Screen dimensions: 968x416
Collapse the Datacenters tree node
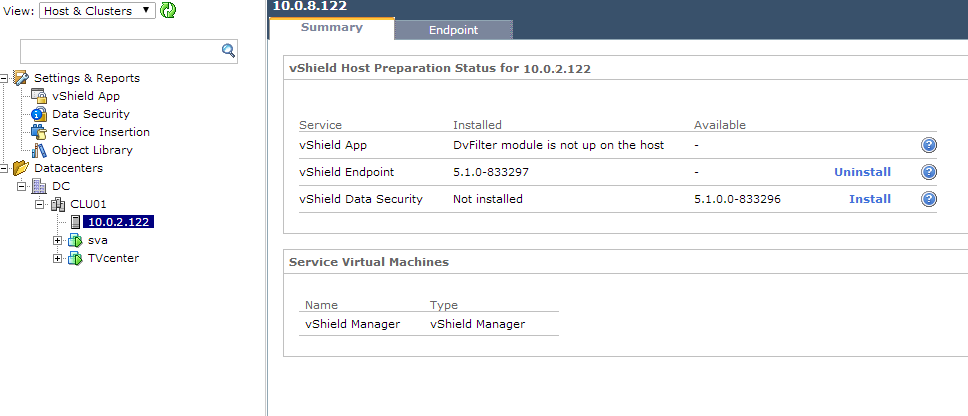(x=4, y=168)
